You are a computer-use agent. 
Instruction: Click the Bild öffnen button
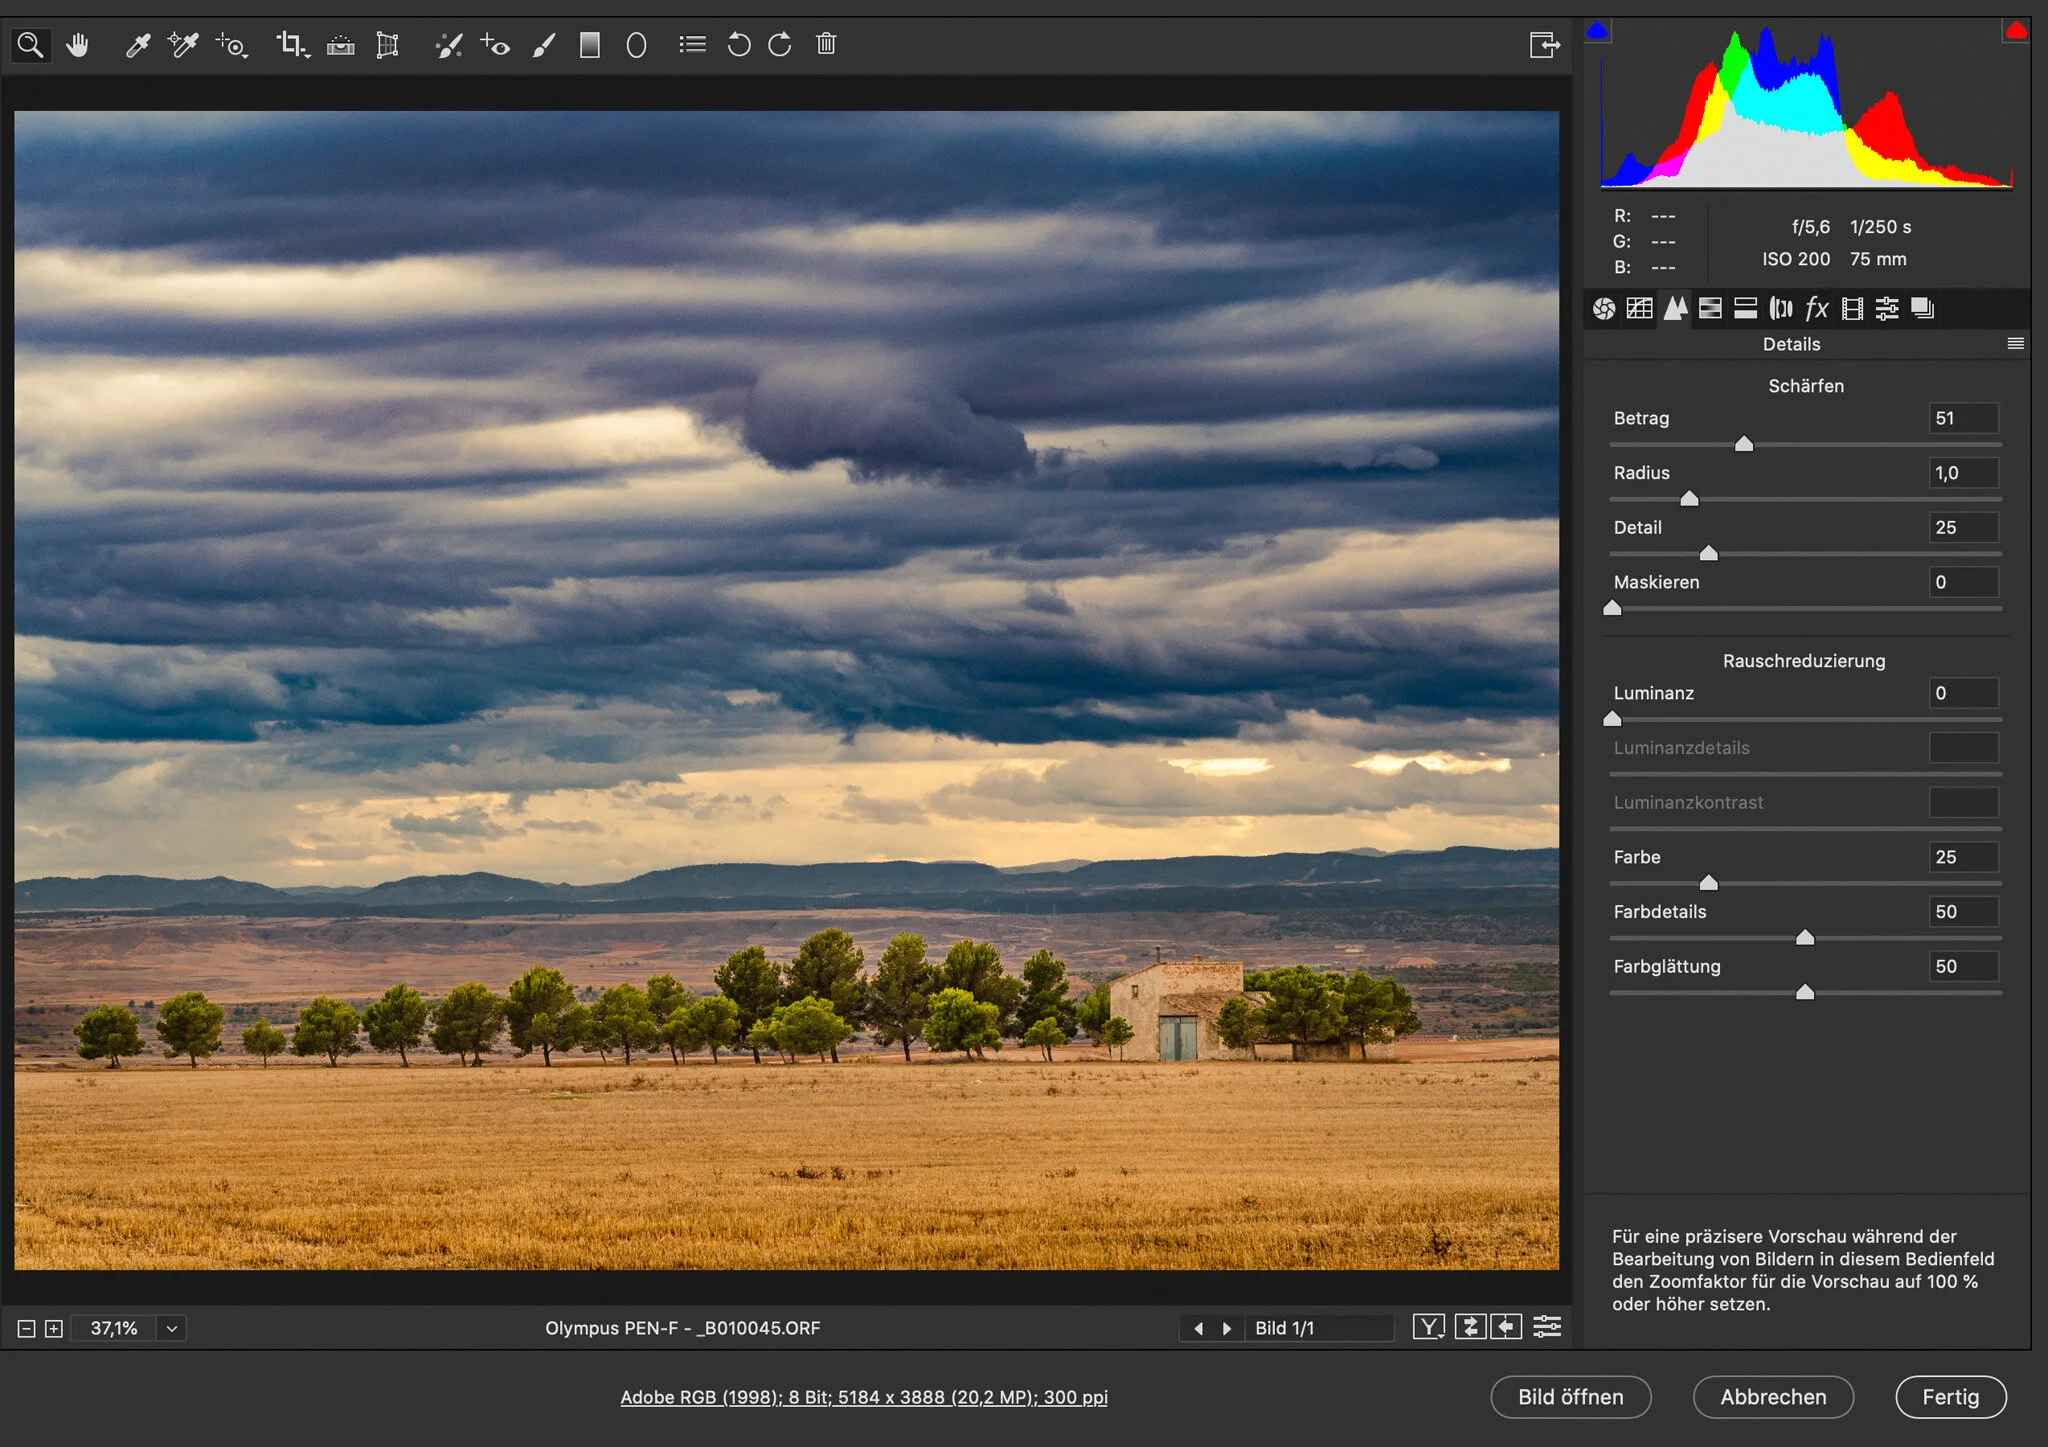click(x=1570, y=1397)
